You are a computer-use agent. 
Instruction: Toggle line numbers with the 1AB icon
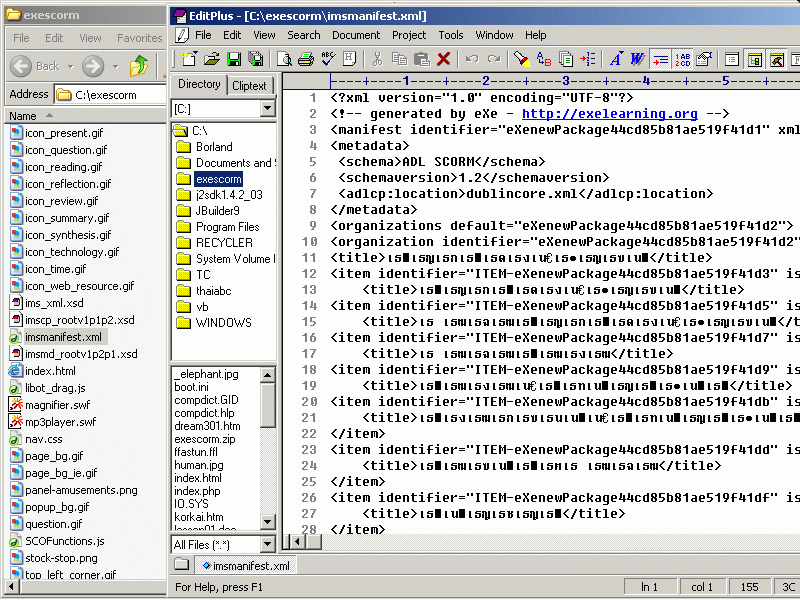coord(683,59)
